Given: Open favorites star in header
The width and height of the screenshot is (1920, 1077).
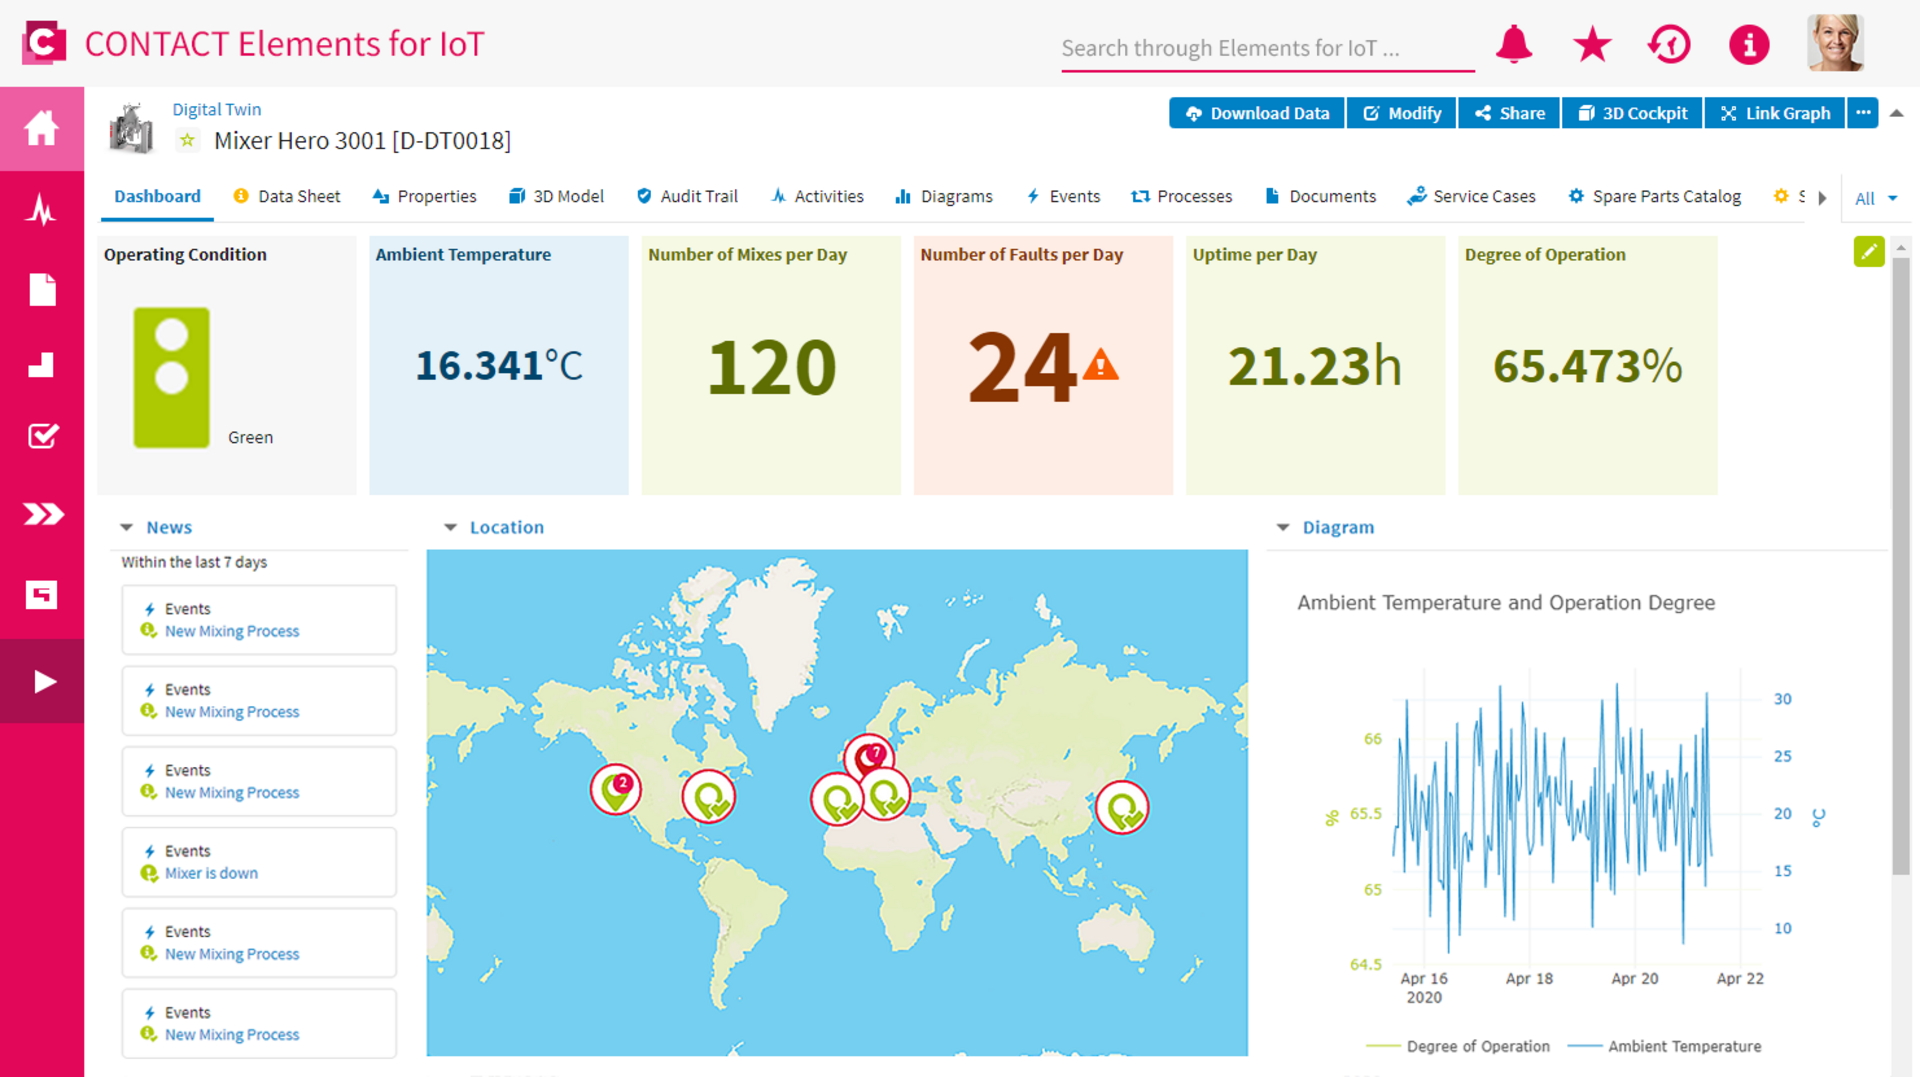Looking at the screenshot, I should pos(1592,45).
